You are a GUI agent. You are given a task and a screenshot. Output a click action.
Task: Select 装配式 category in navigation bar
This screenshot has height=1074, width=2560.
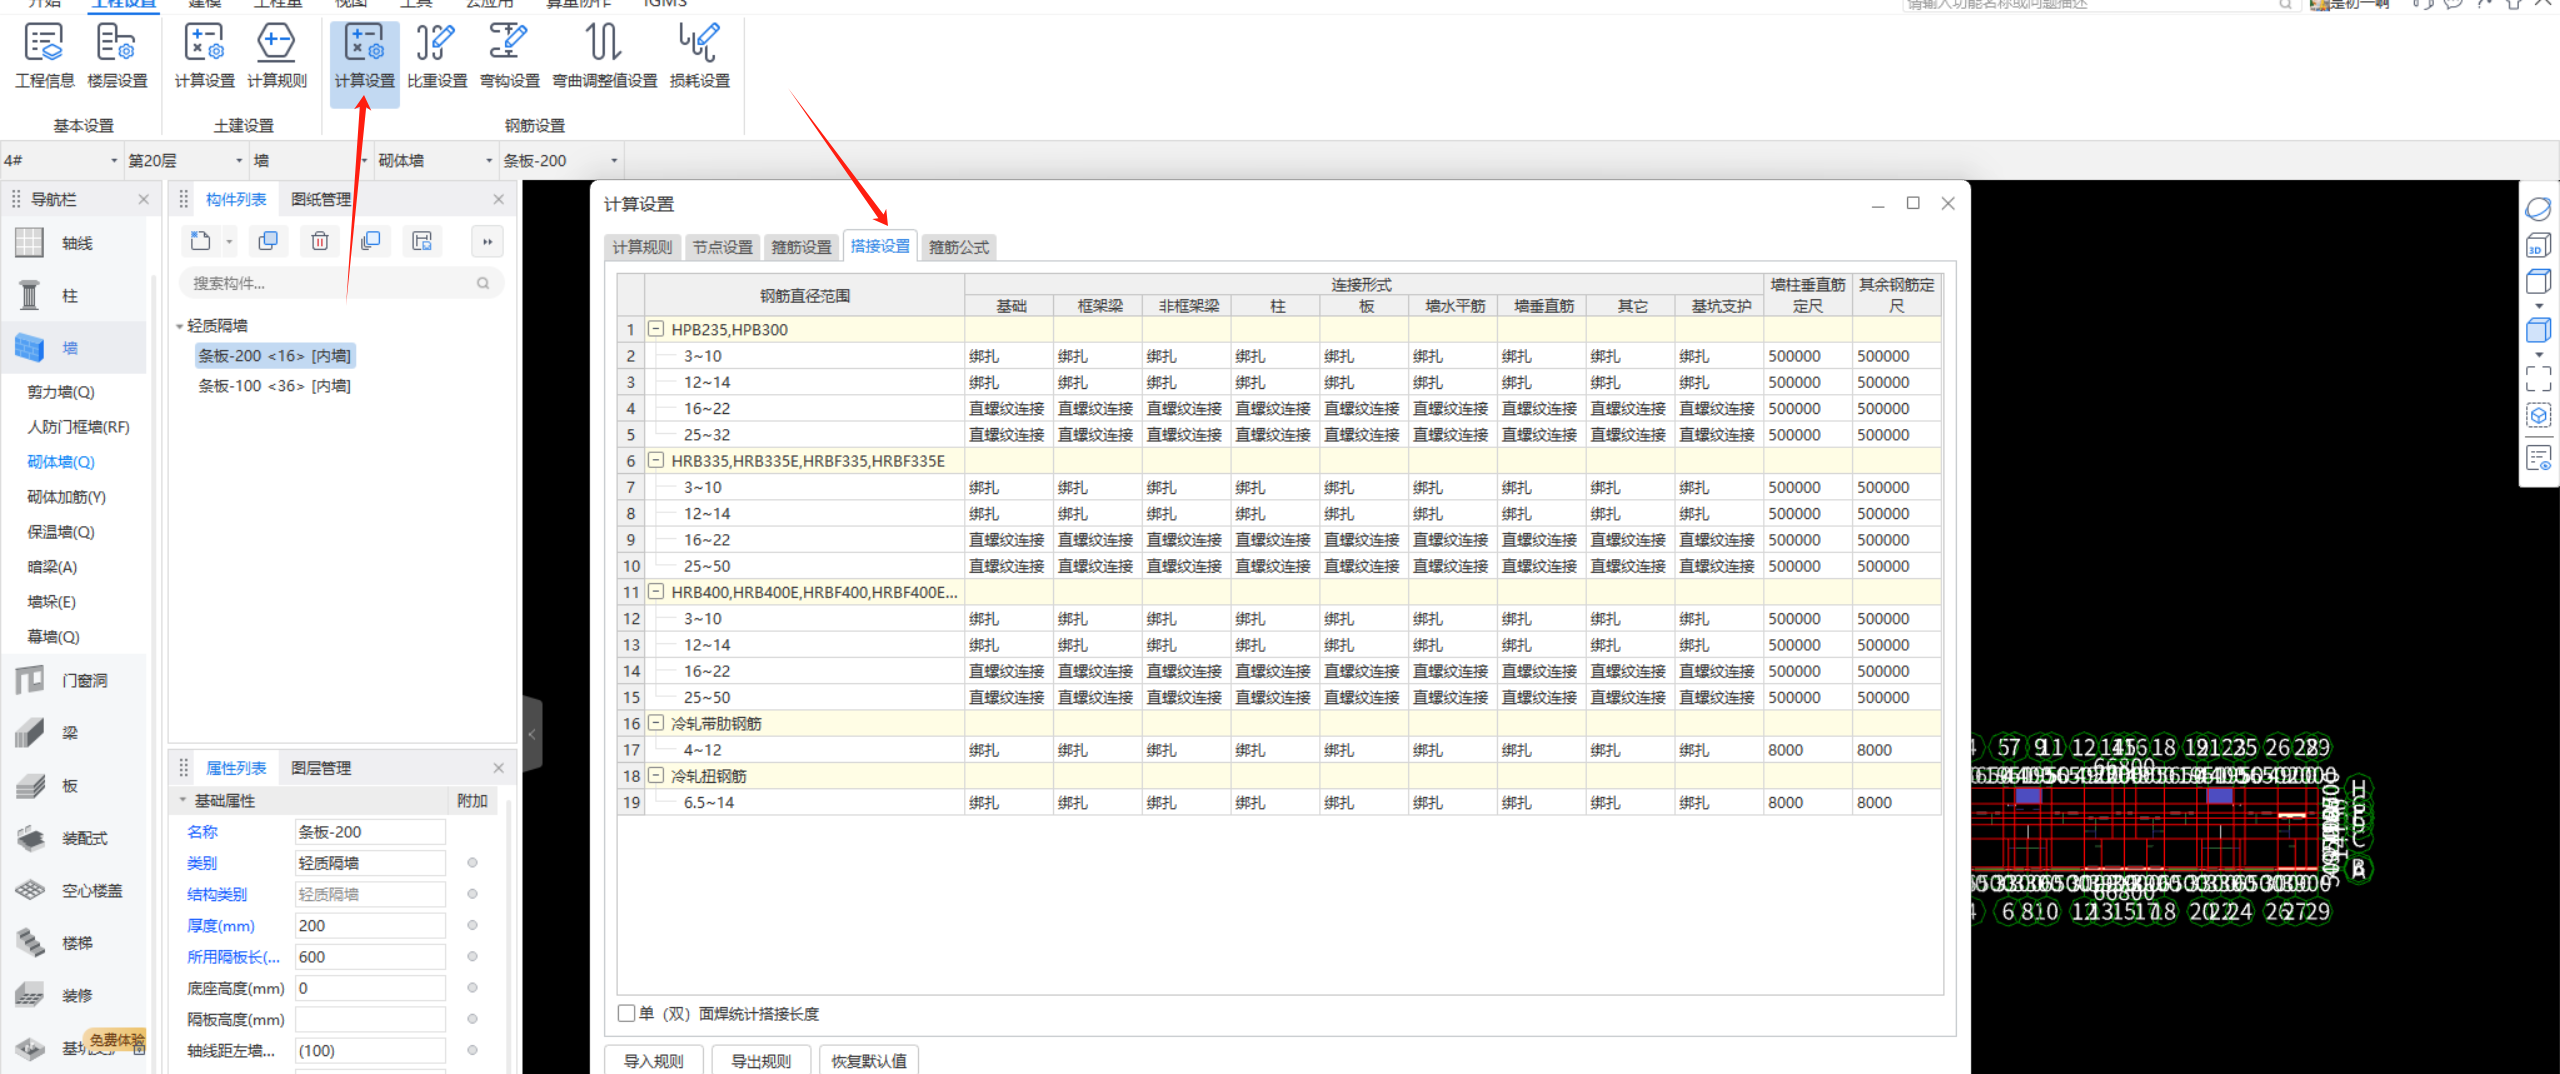pos(74,838)
